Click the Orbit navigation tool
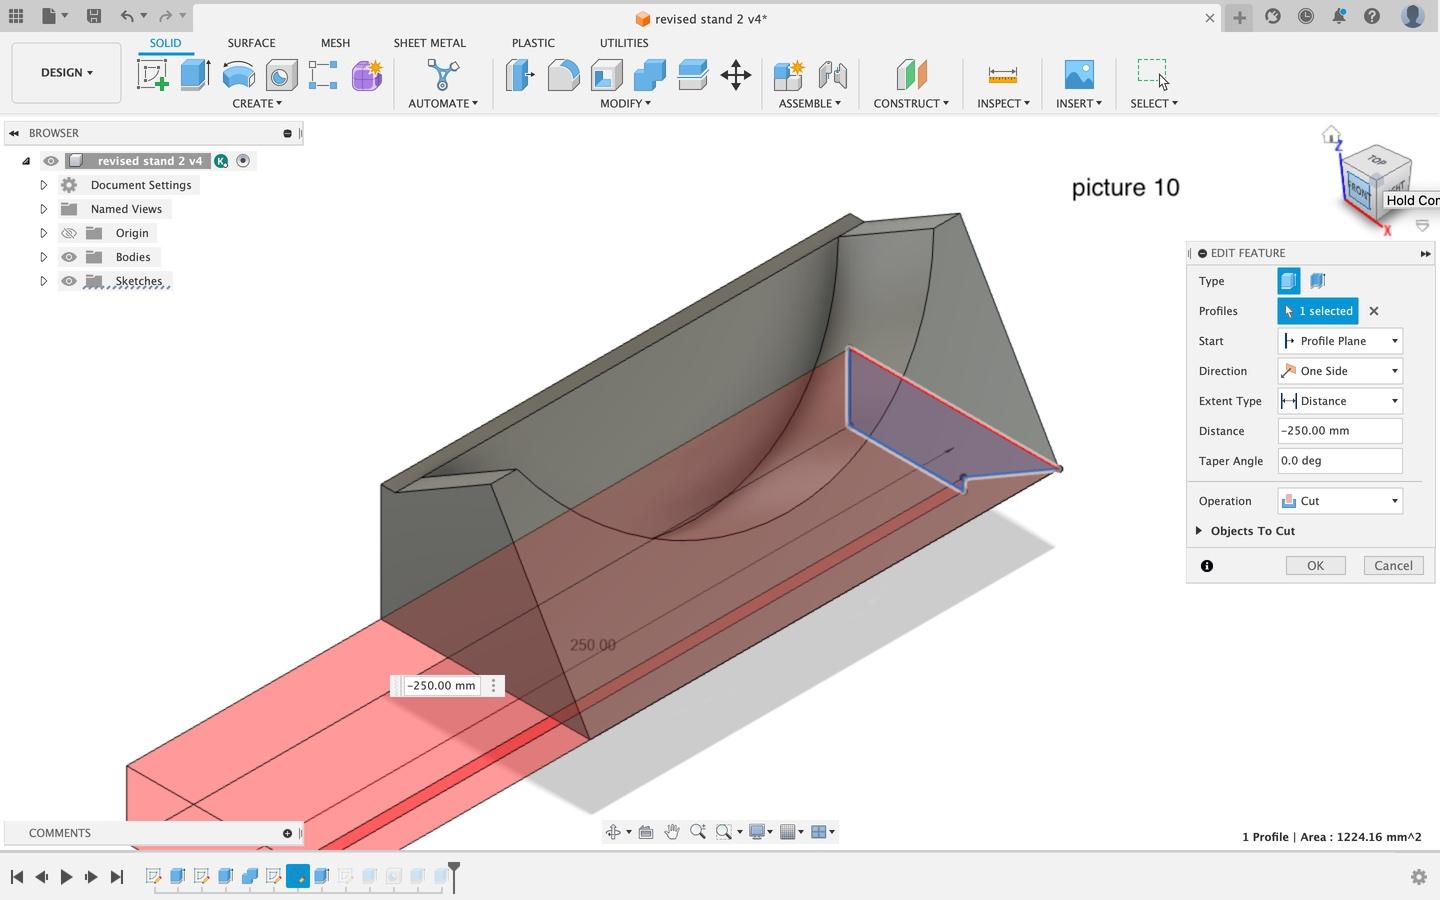The height and width of the screenshot is (900, 1440). coord(614,832)
